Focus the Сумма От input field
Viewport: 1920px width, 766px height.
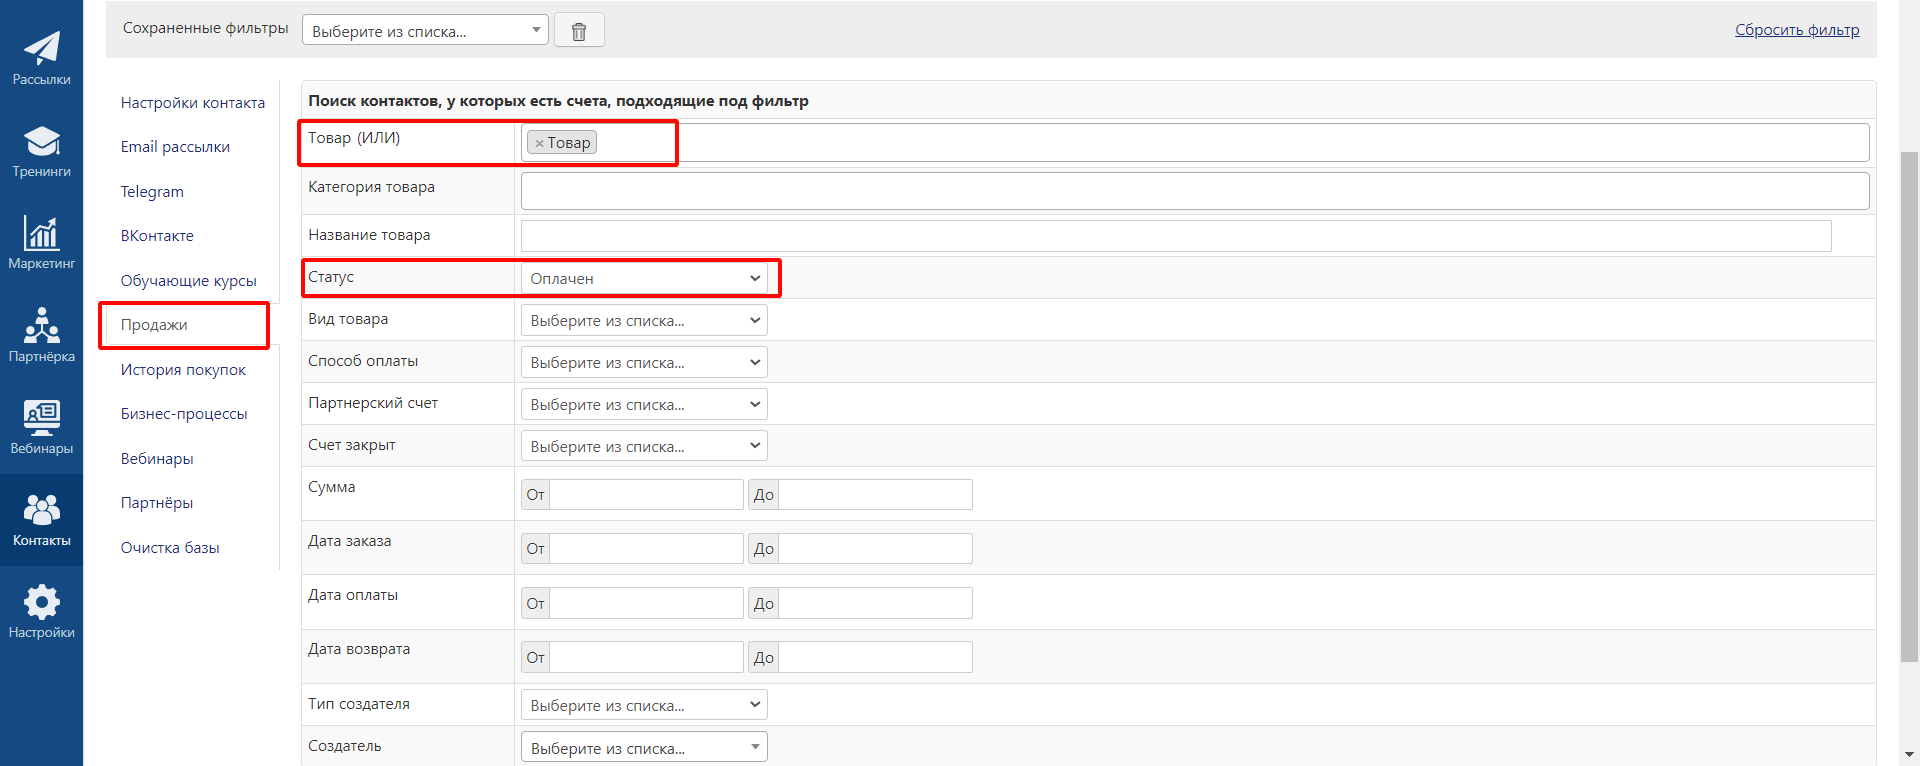point(645,495)
